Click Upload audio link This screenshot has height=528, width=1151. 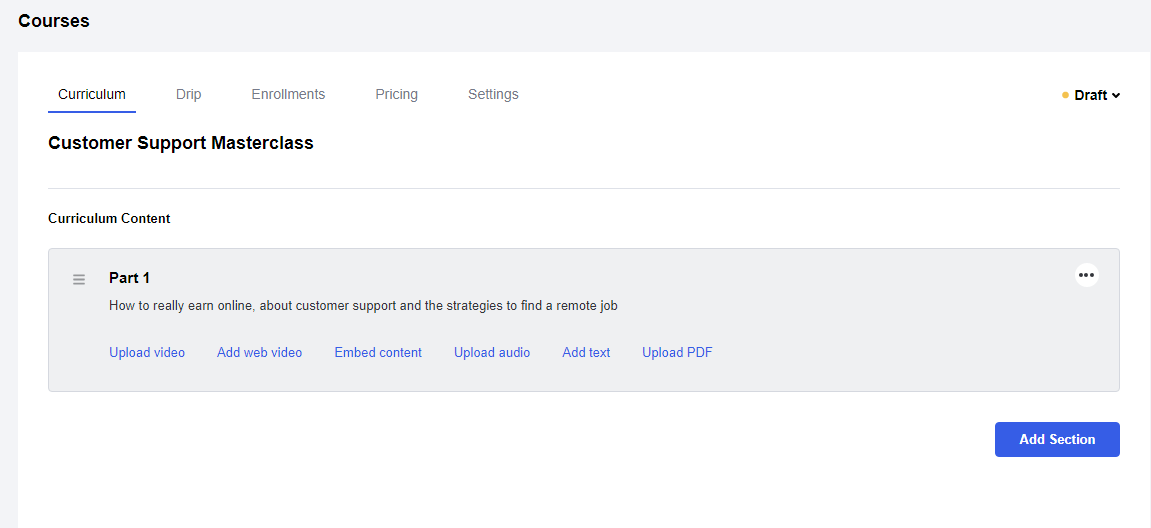click(492, 352)
